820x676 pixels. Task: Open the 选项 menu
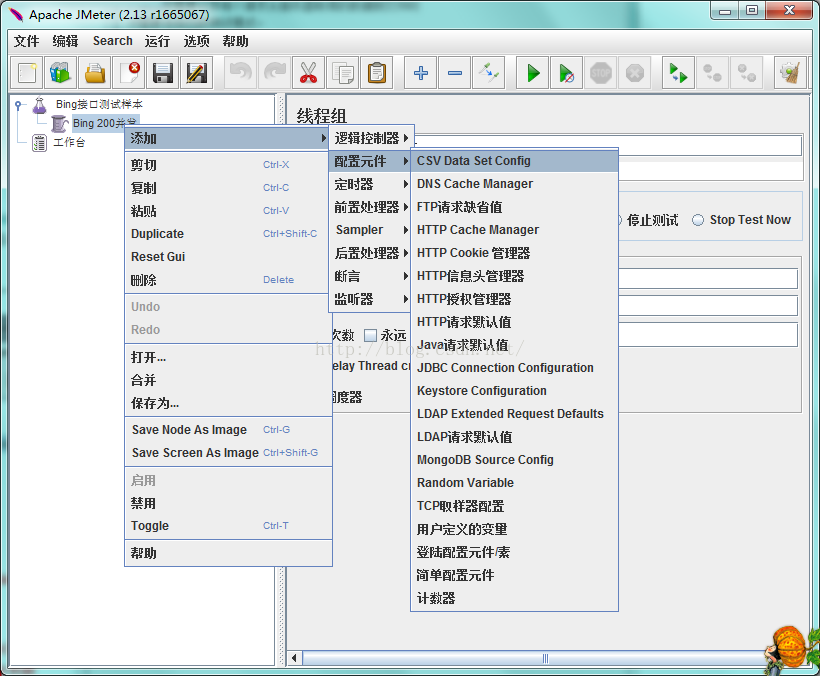pyautogui.click(x=197, y=41)
